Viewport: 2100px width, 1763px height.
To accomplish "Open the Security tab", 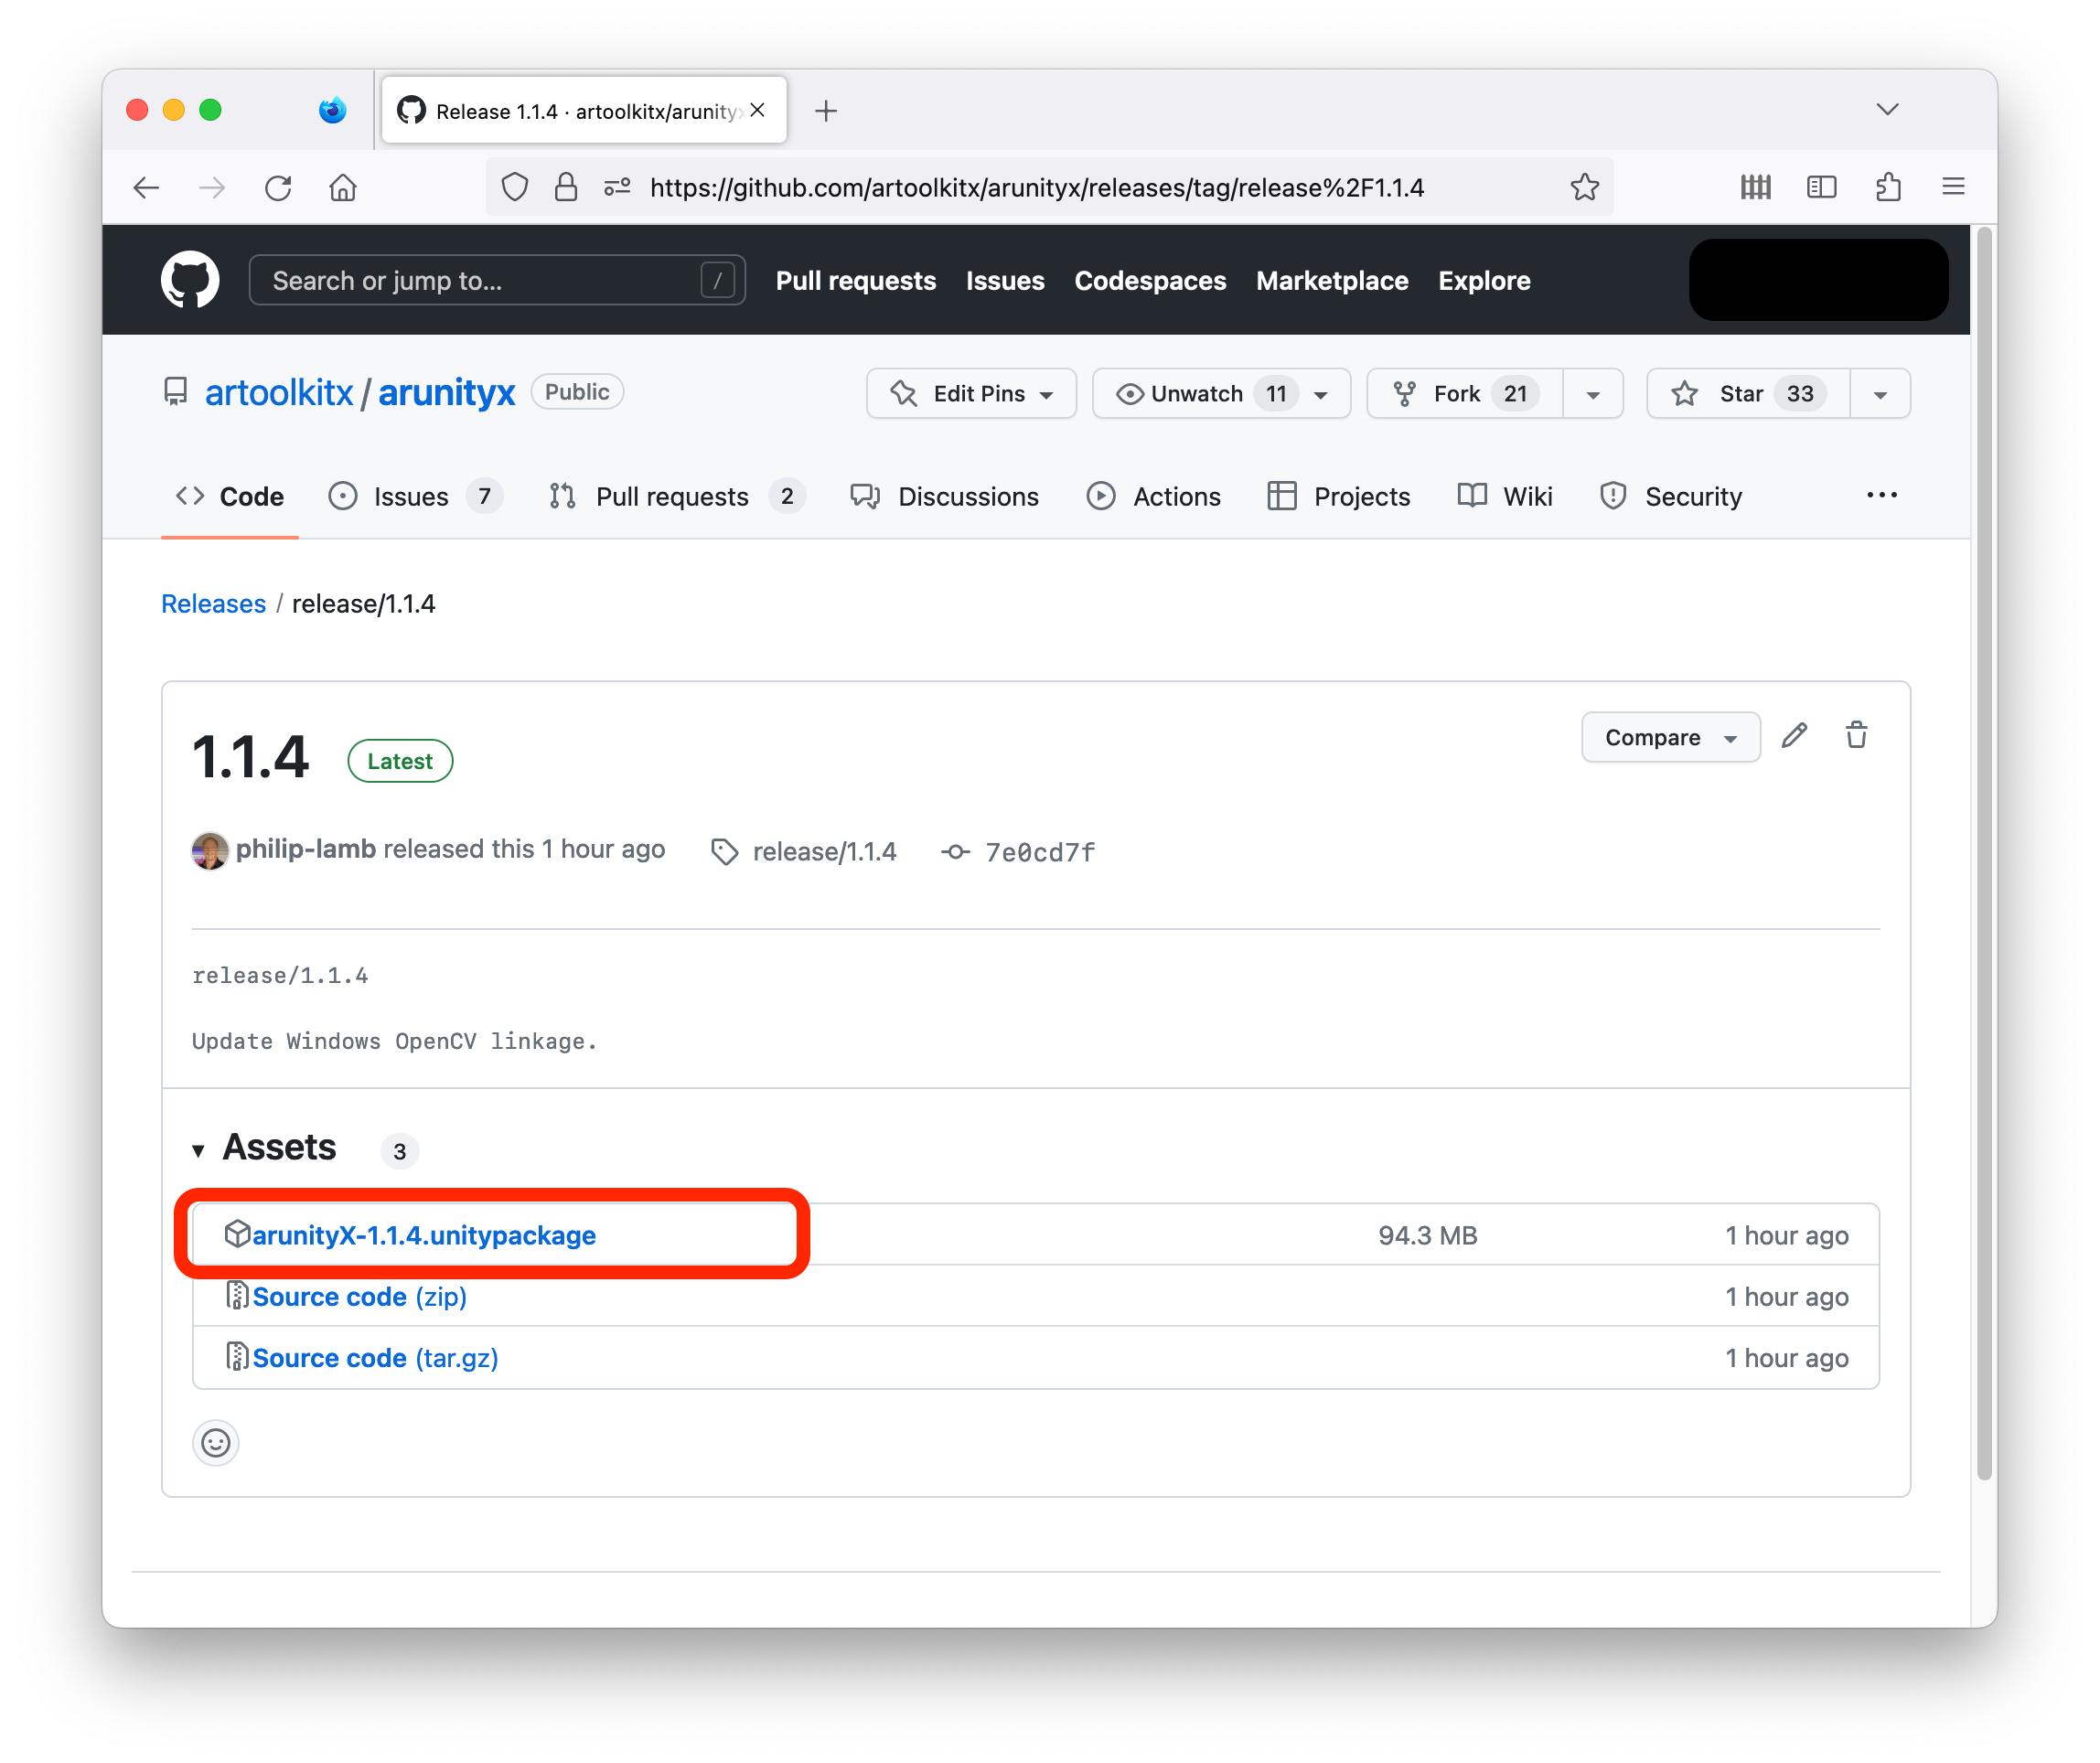I will (x=1671, y=496).
